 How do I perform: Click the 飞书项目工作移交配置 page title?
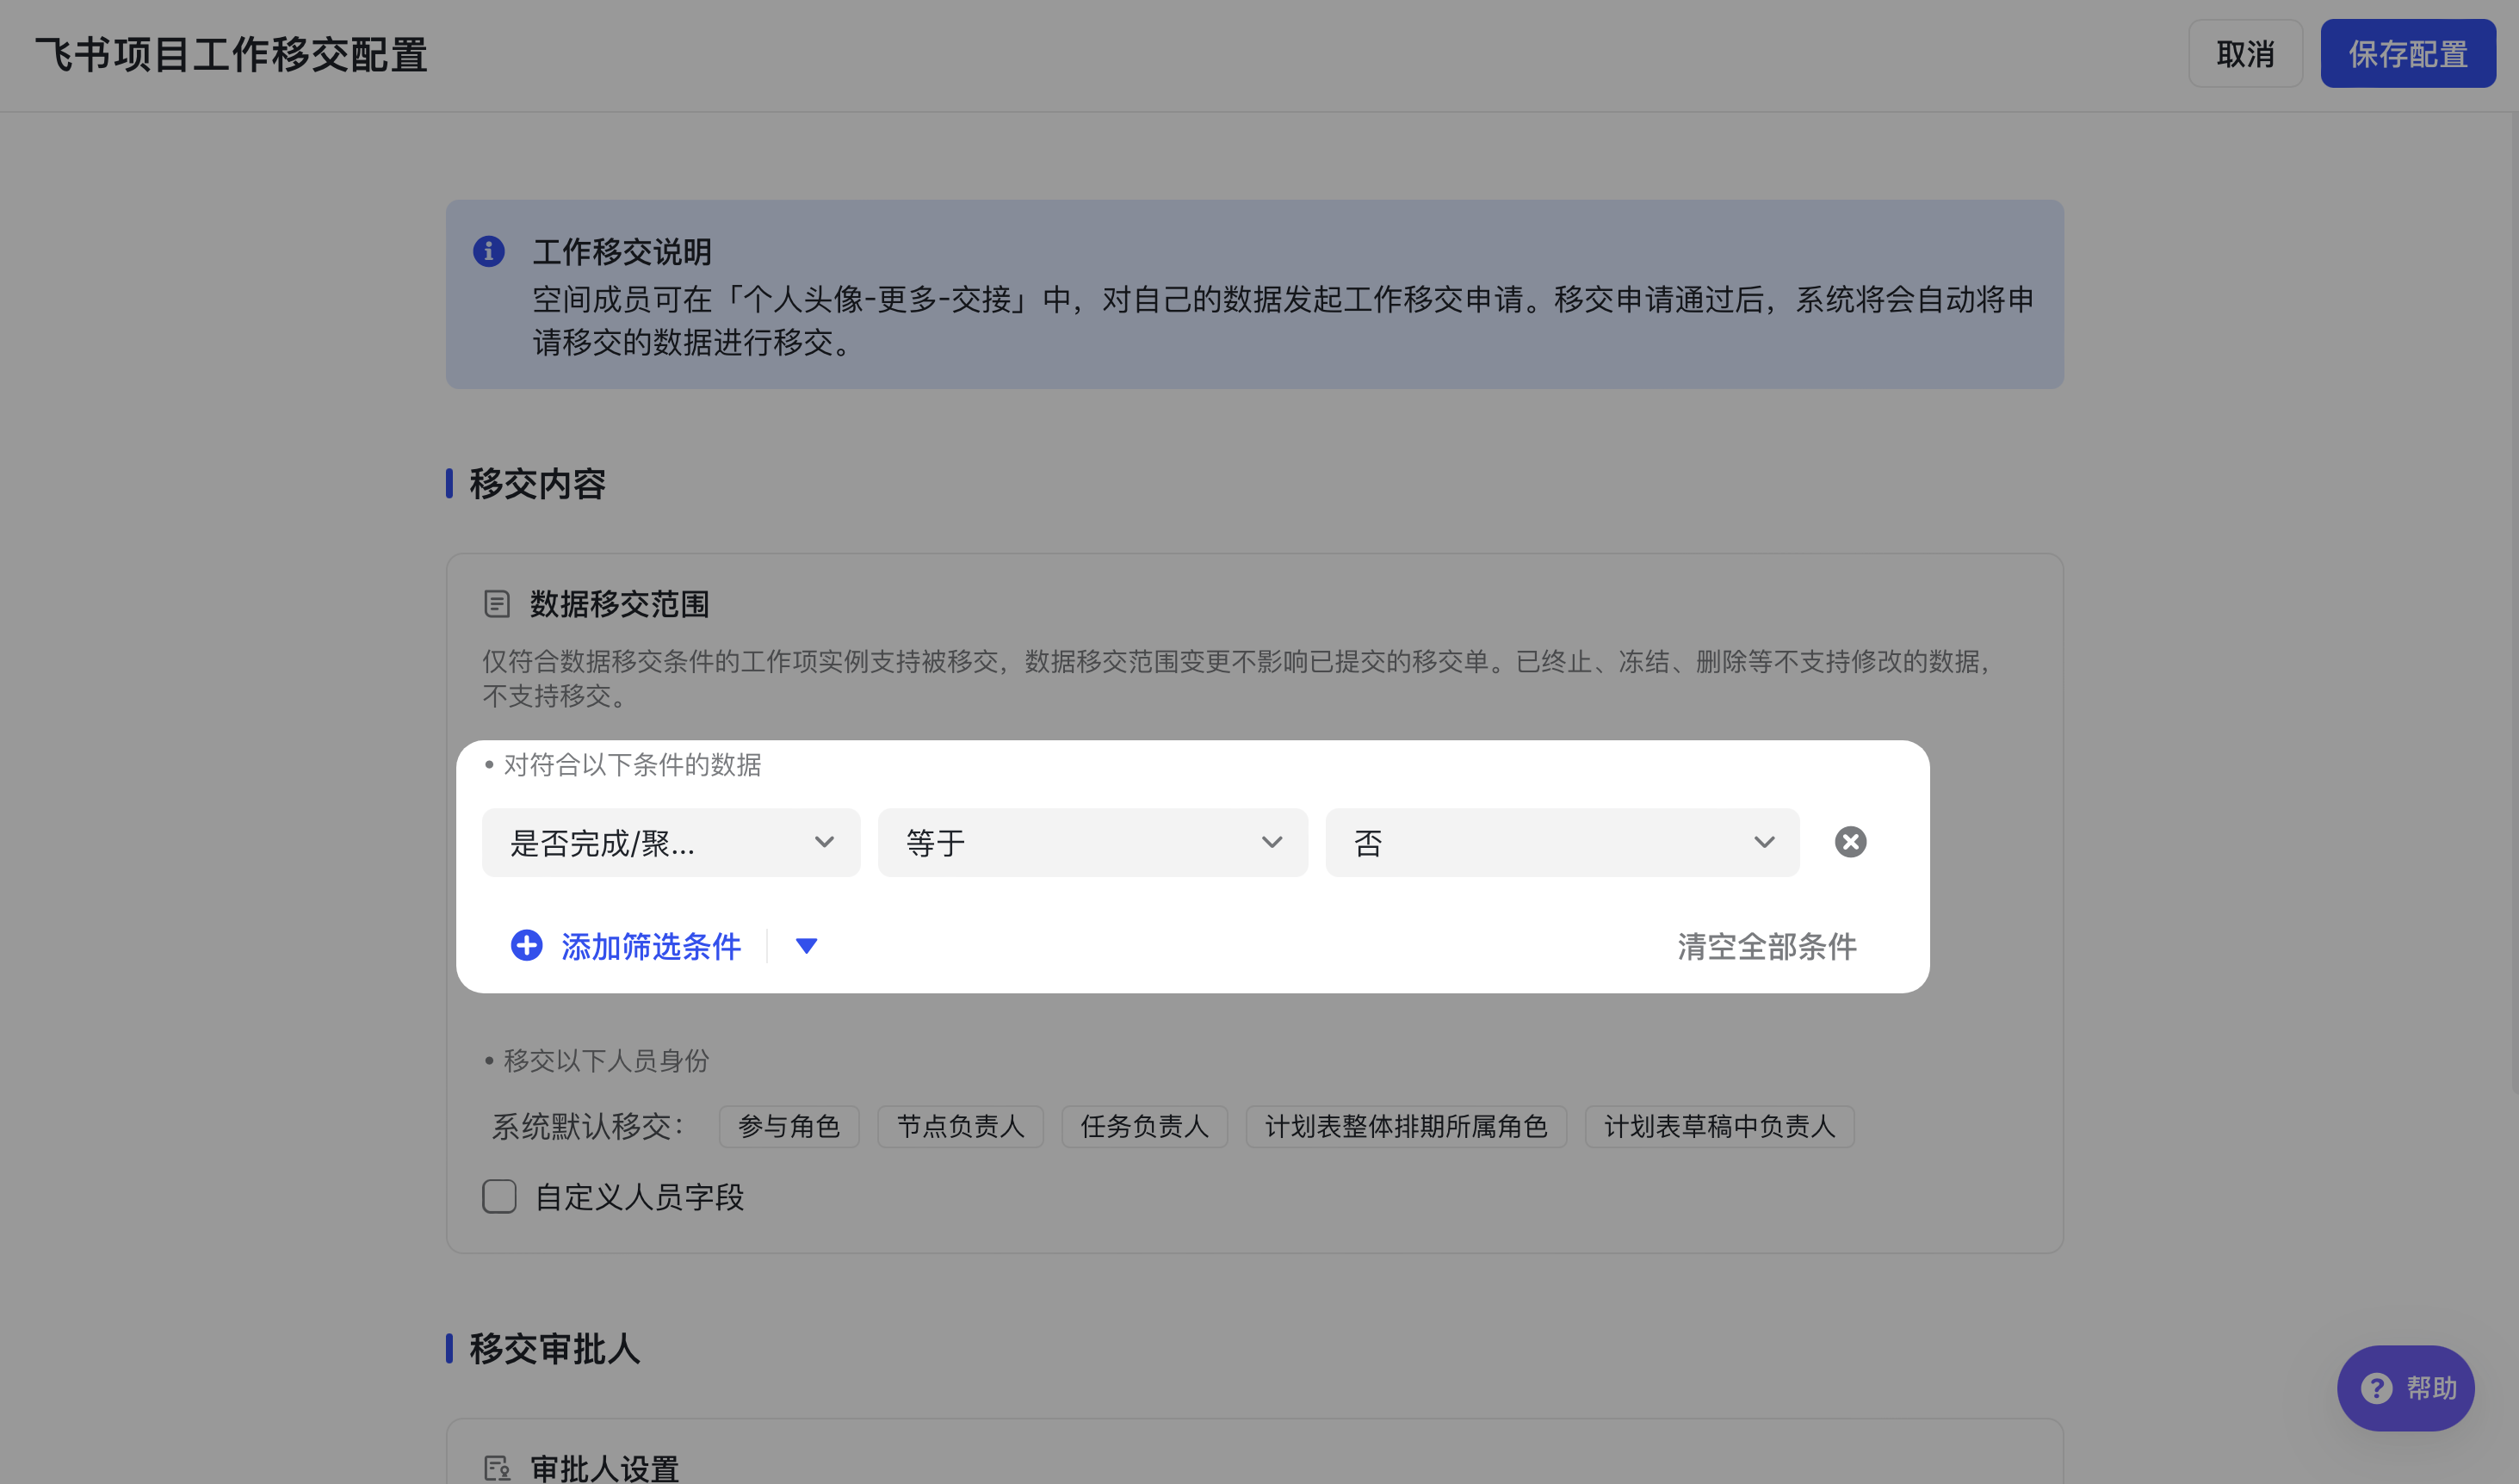pyautogui.click(x=232, y=55)
